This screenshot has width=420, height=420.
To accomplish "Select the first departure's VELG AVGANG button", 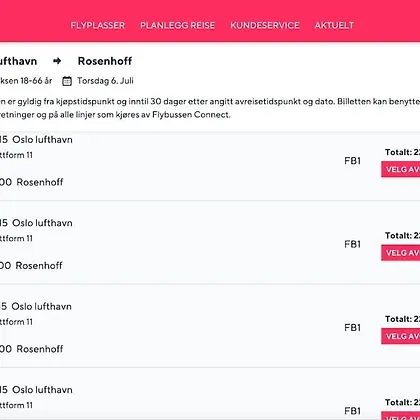I will (x=401, y=169).
